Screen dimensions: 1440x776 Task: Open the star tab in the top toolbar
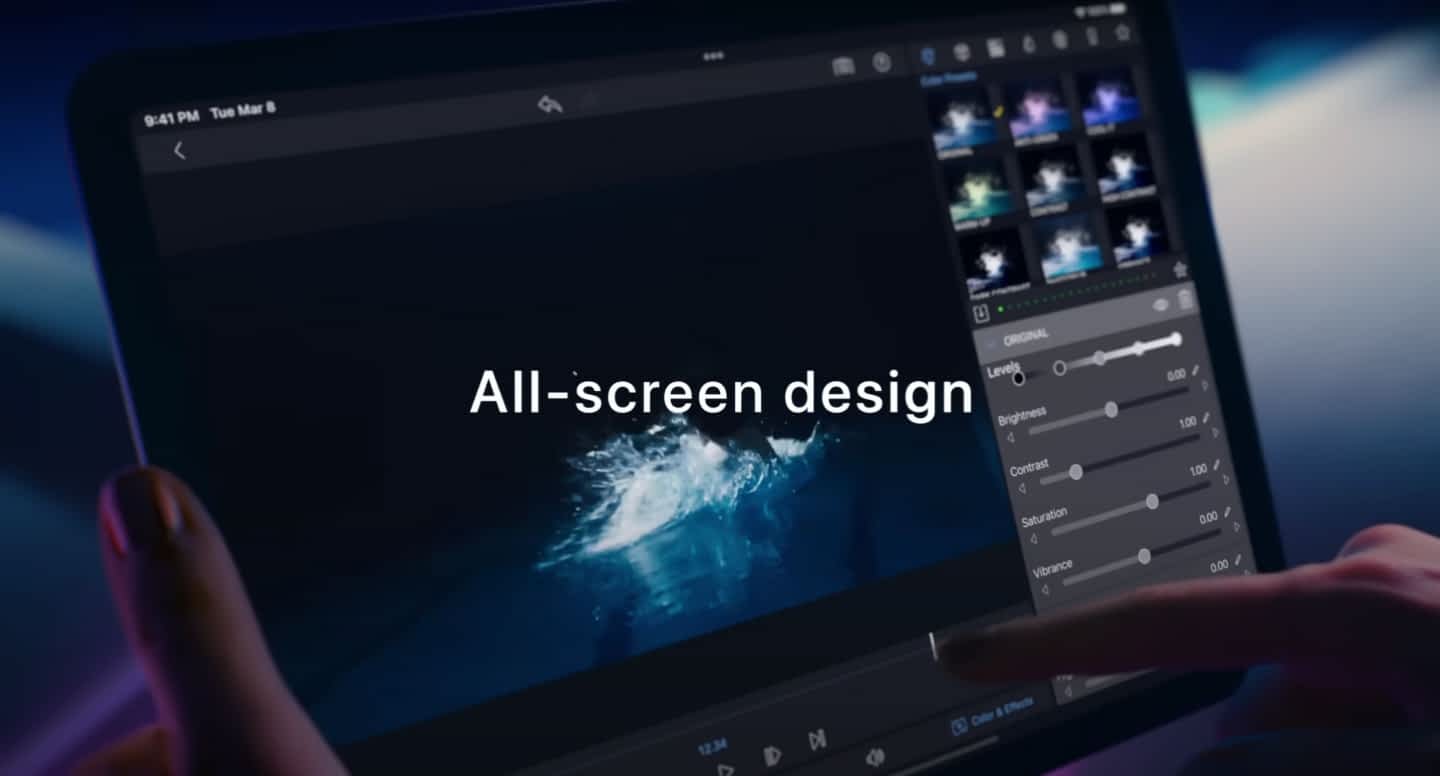[1122, 33]
